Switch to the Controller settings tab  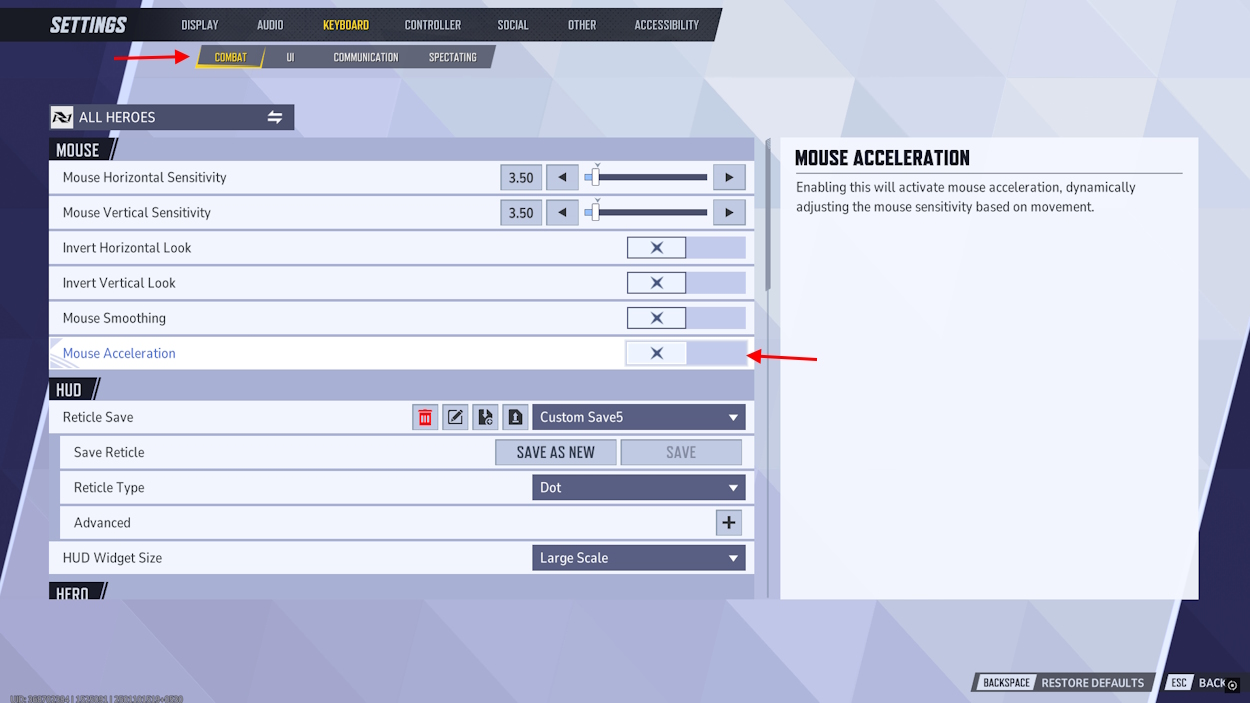pos(432,25)
